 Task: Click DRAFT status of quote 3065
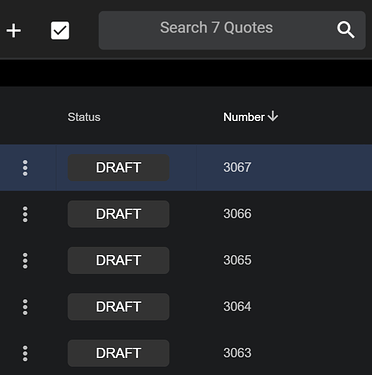[x=118, y=260]
